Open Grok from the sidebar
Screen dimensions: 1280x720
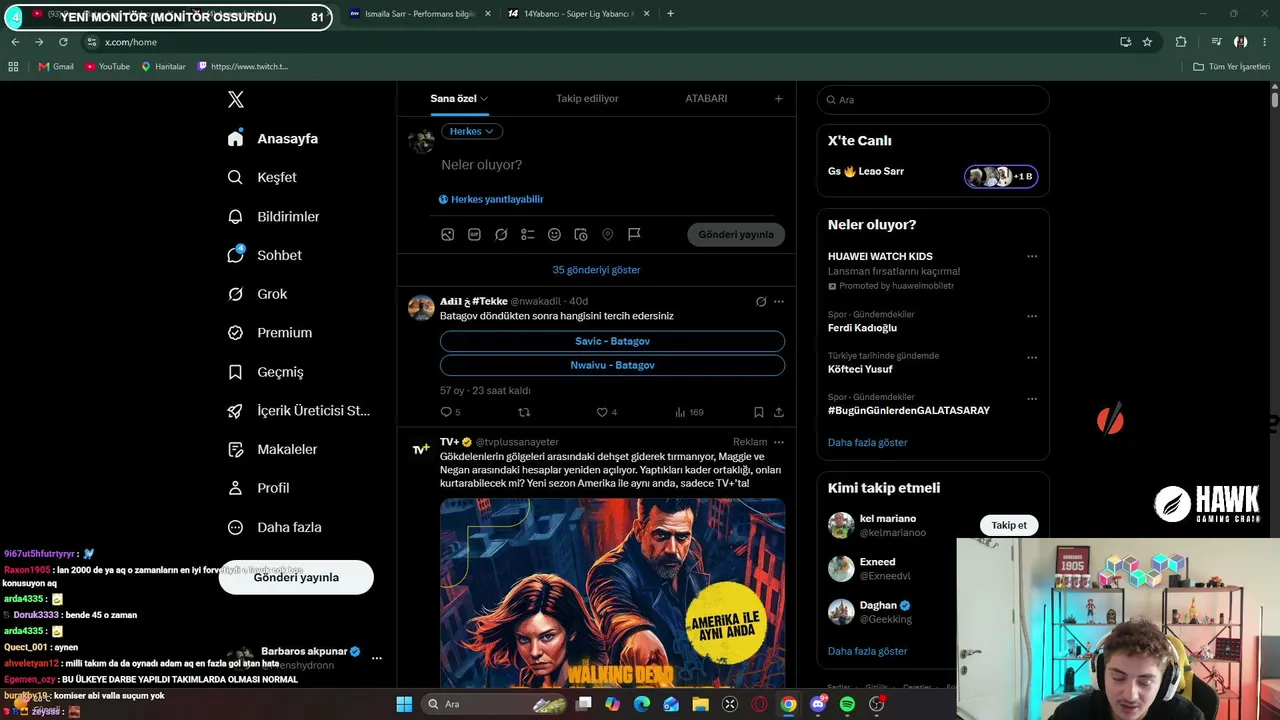(257, 294)
